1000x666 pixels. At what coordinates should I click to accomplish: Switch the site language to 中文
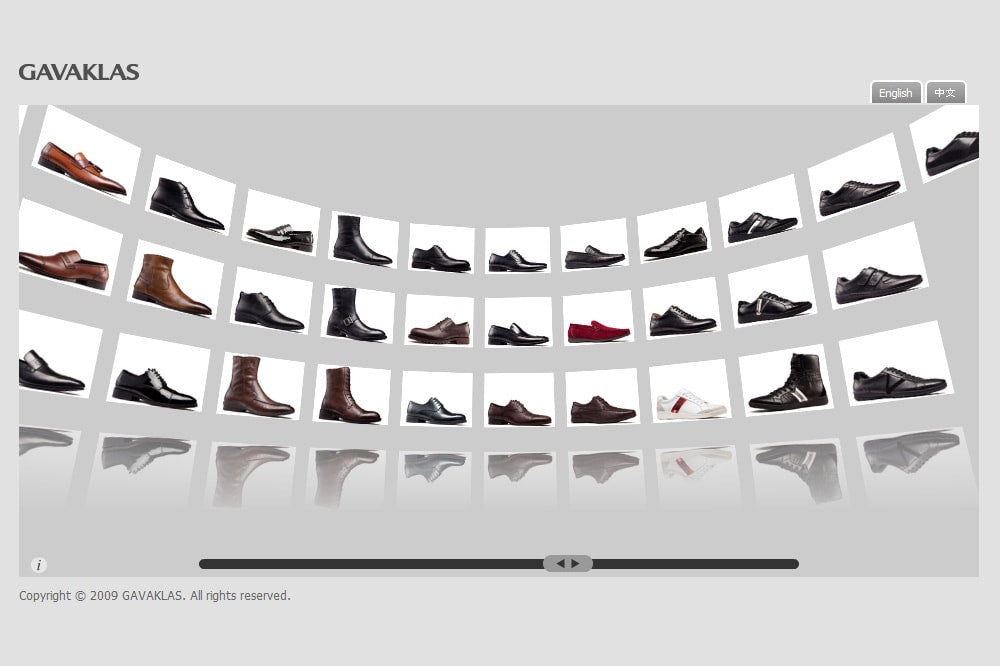[x=944, y=93]
